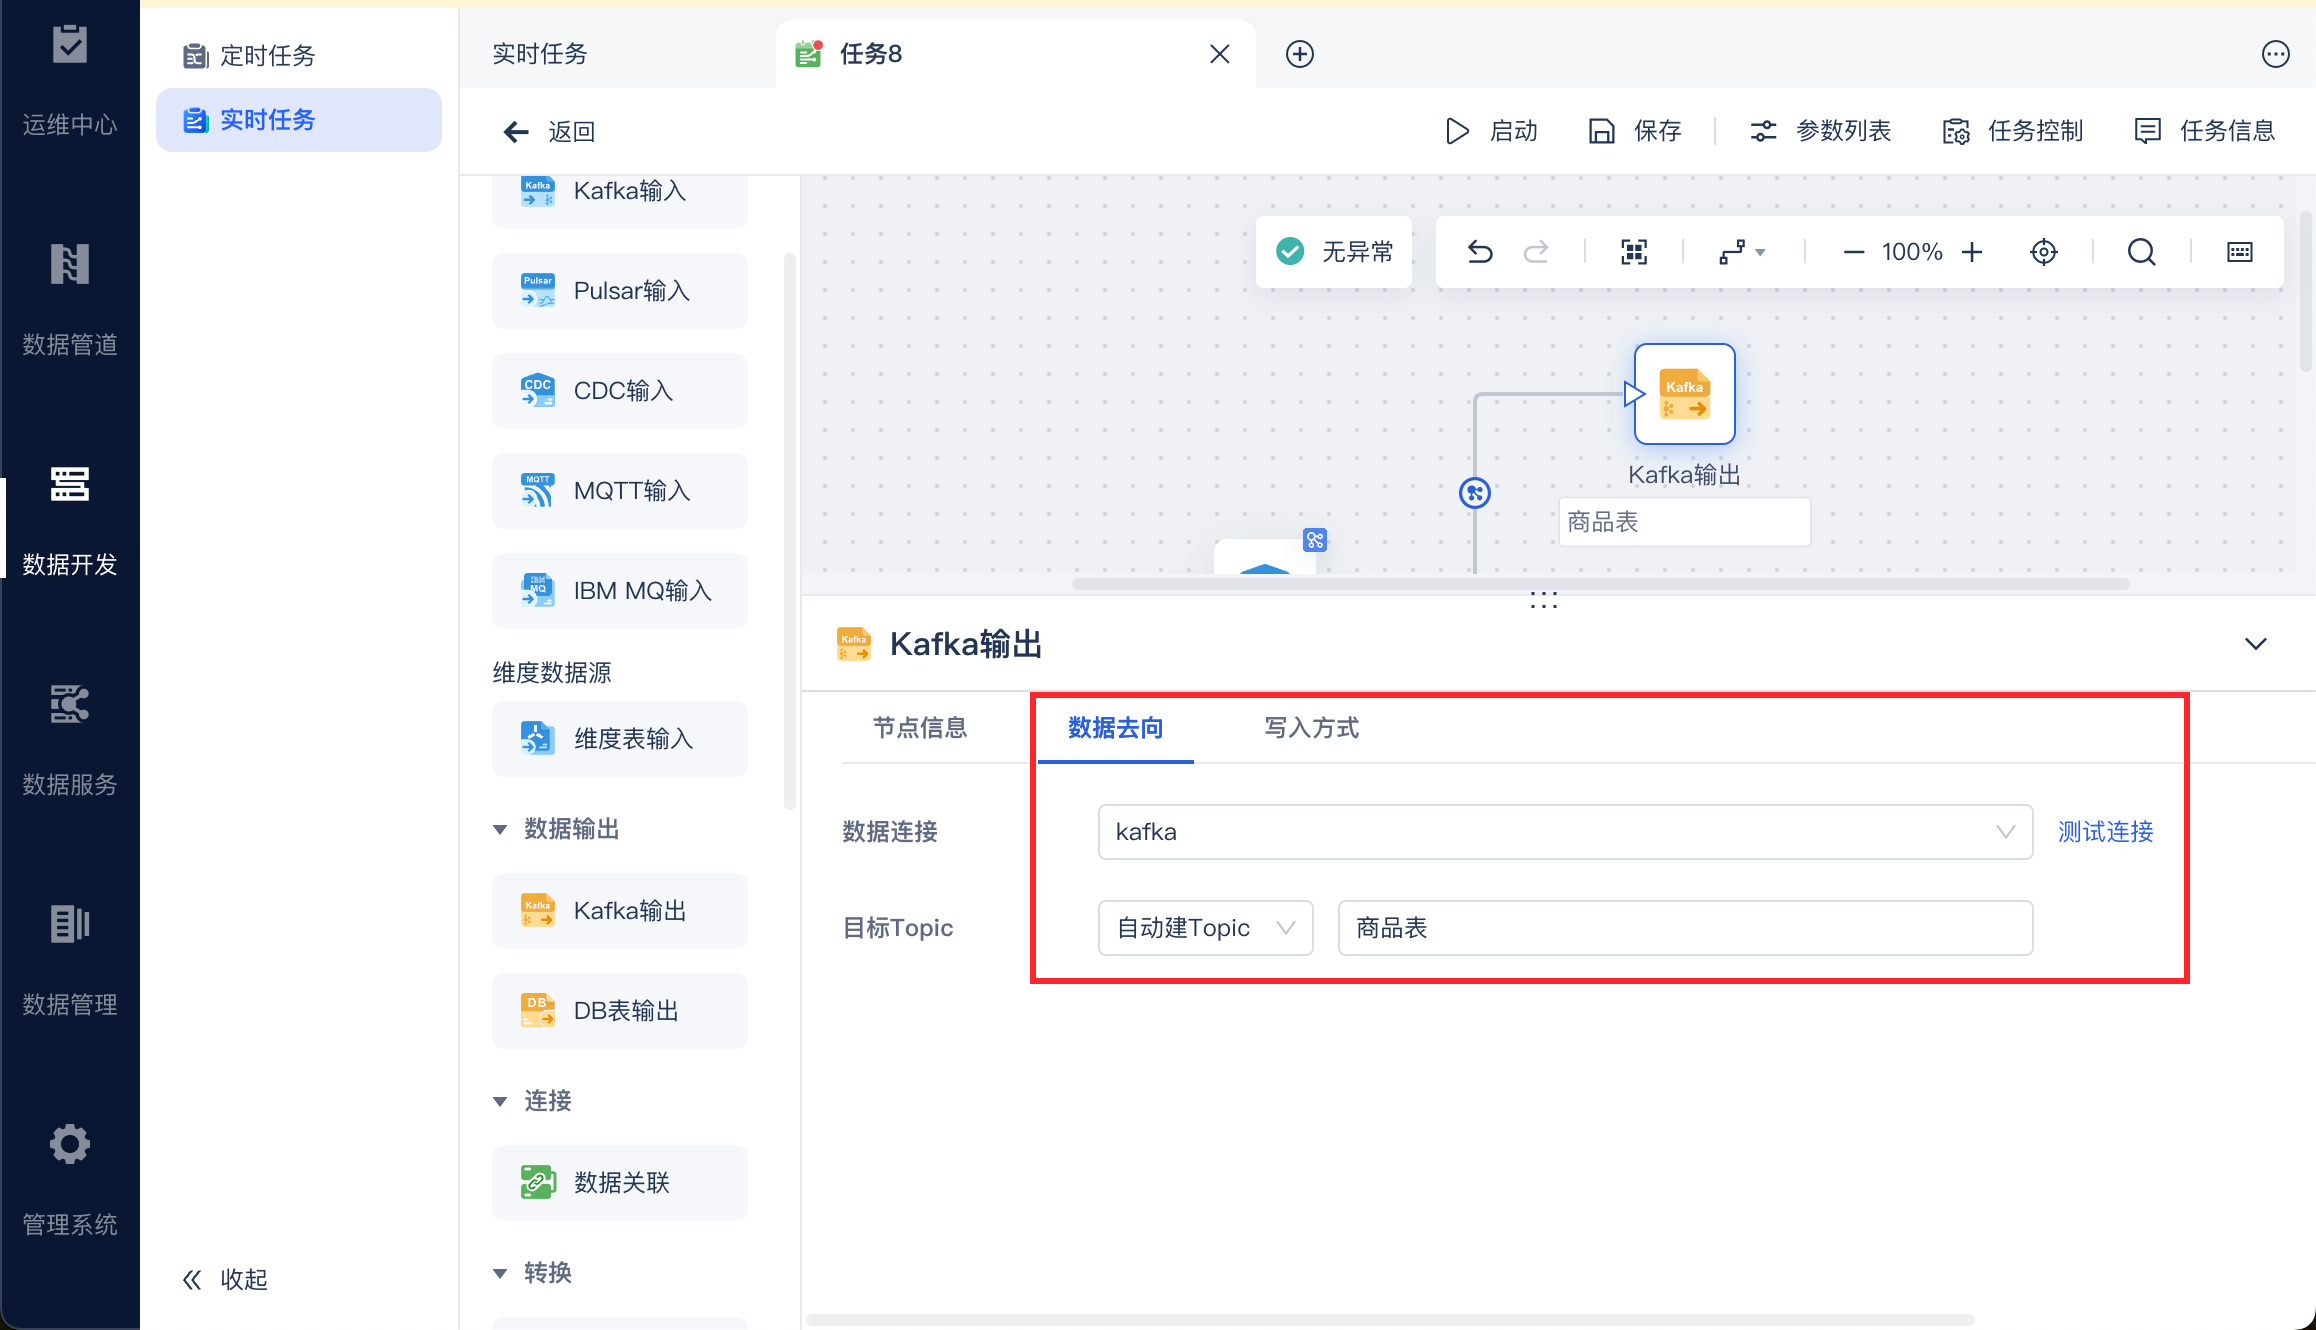Switch to the 节点信息 tab
The width and height of the screenshot is (2316, 1330).
[x=920, y=728]
